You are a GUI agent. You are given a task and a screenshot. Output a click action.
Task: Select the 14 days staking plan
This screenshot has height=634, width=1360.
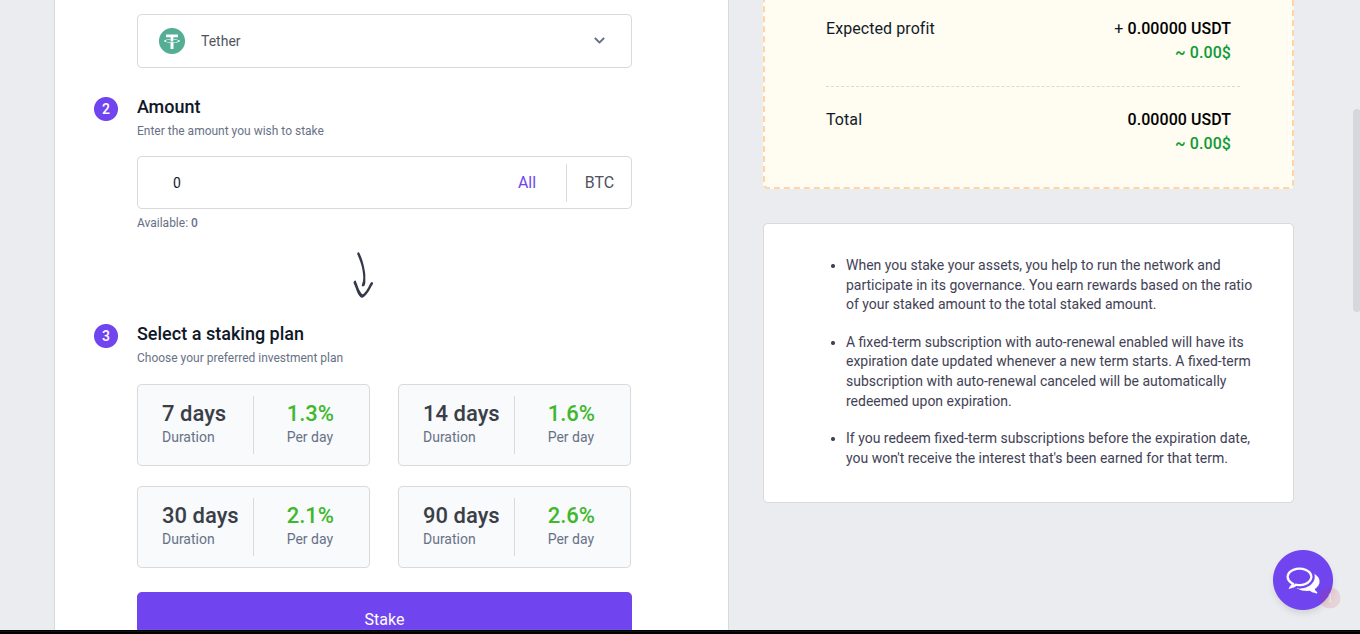[514, 425]
